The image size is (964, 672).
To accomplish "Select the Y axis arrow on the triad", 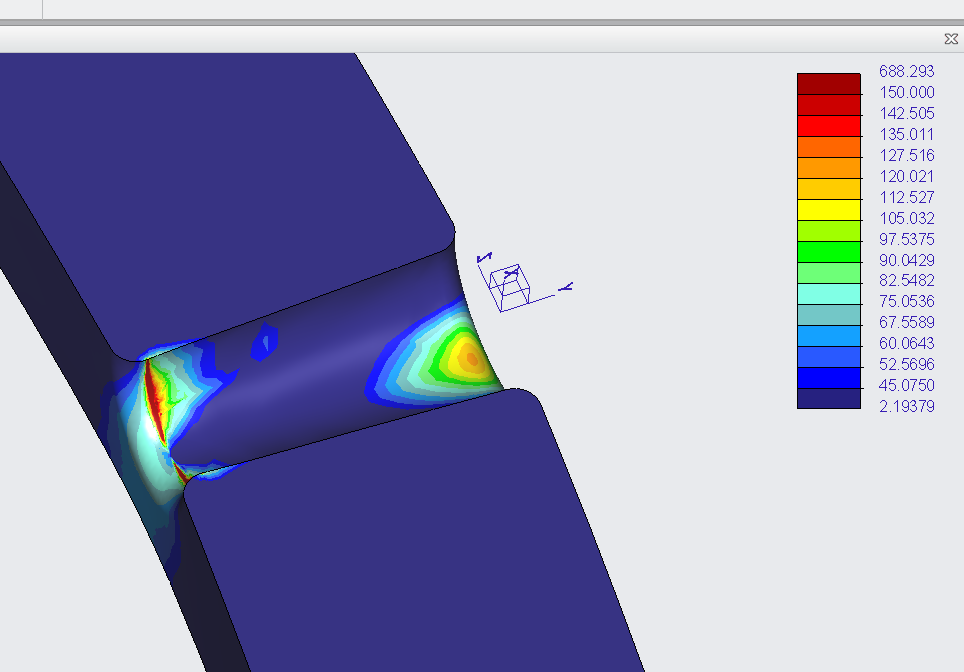I will 566,288.
